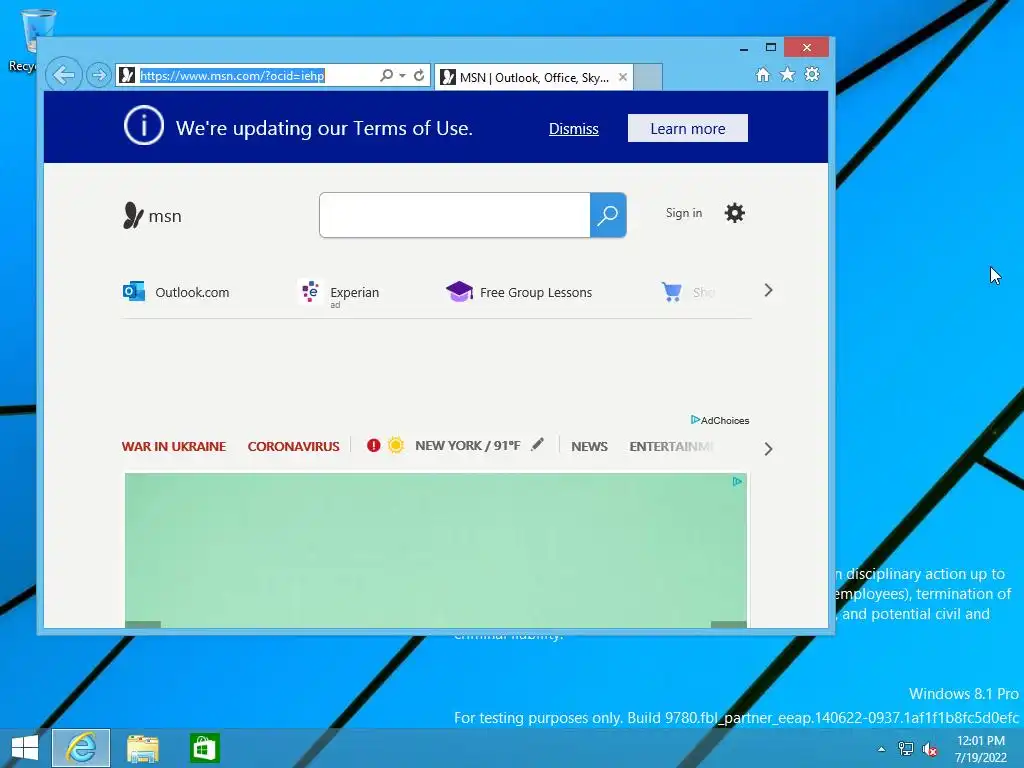The height and width of the screenshot is (768, 1024).
Task: Focus the MSN web search box
Action: pos(455,215)
